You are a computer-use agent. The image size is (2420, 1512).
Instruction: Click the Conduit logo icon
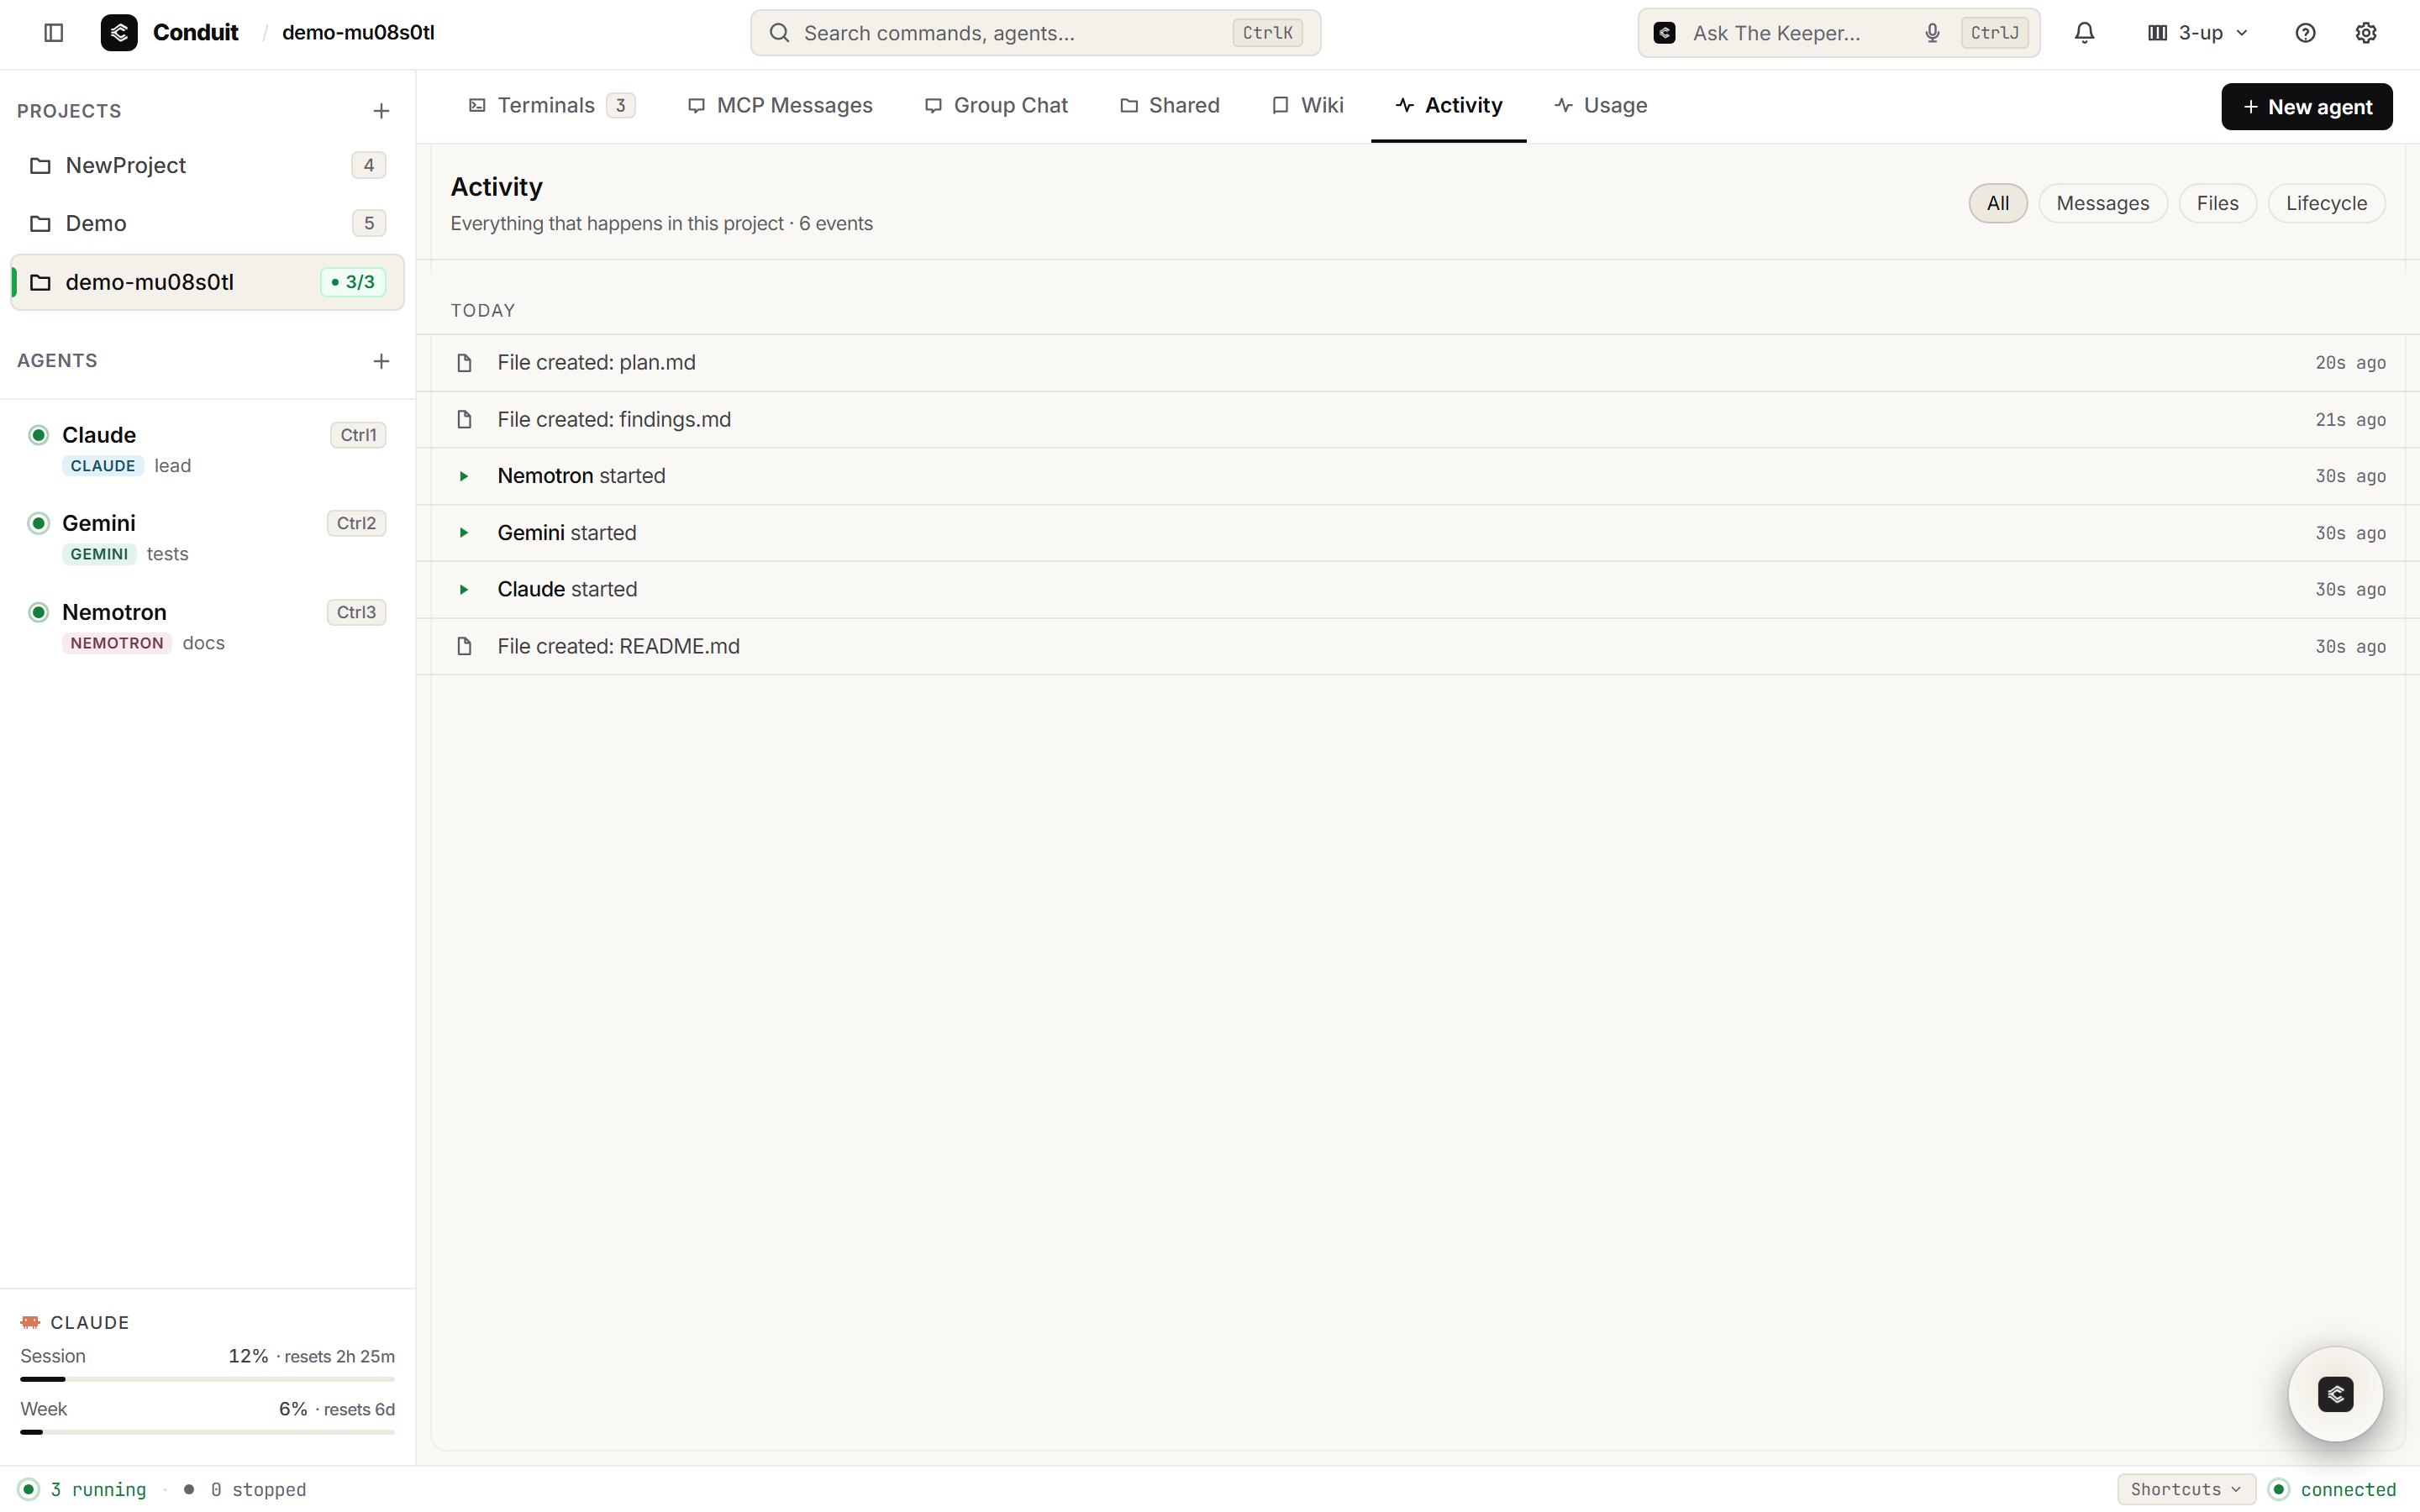pos(119,33)
